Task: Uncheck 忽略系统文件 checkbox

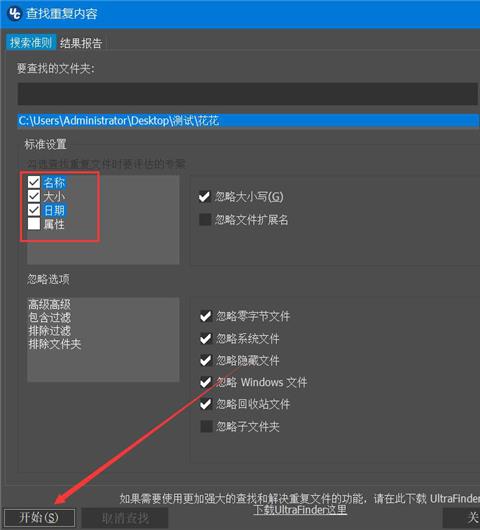Action: [x=206, y=338]
